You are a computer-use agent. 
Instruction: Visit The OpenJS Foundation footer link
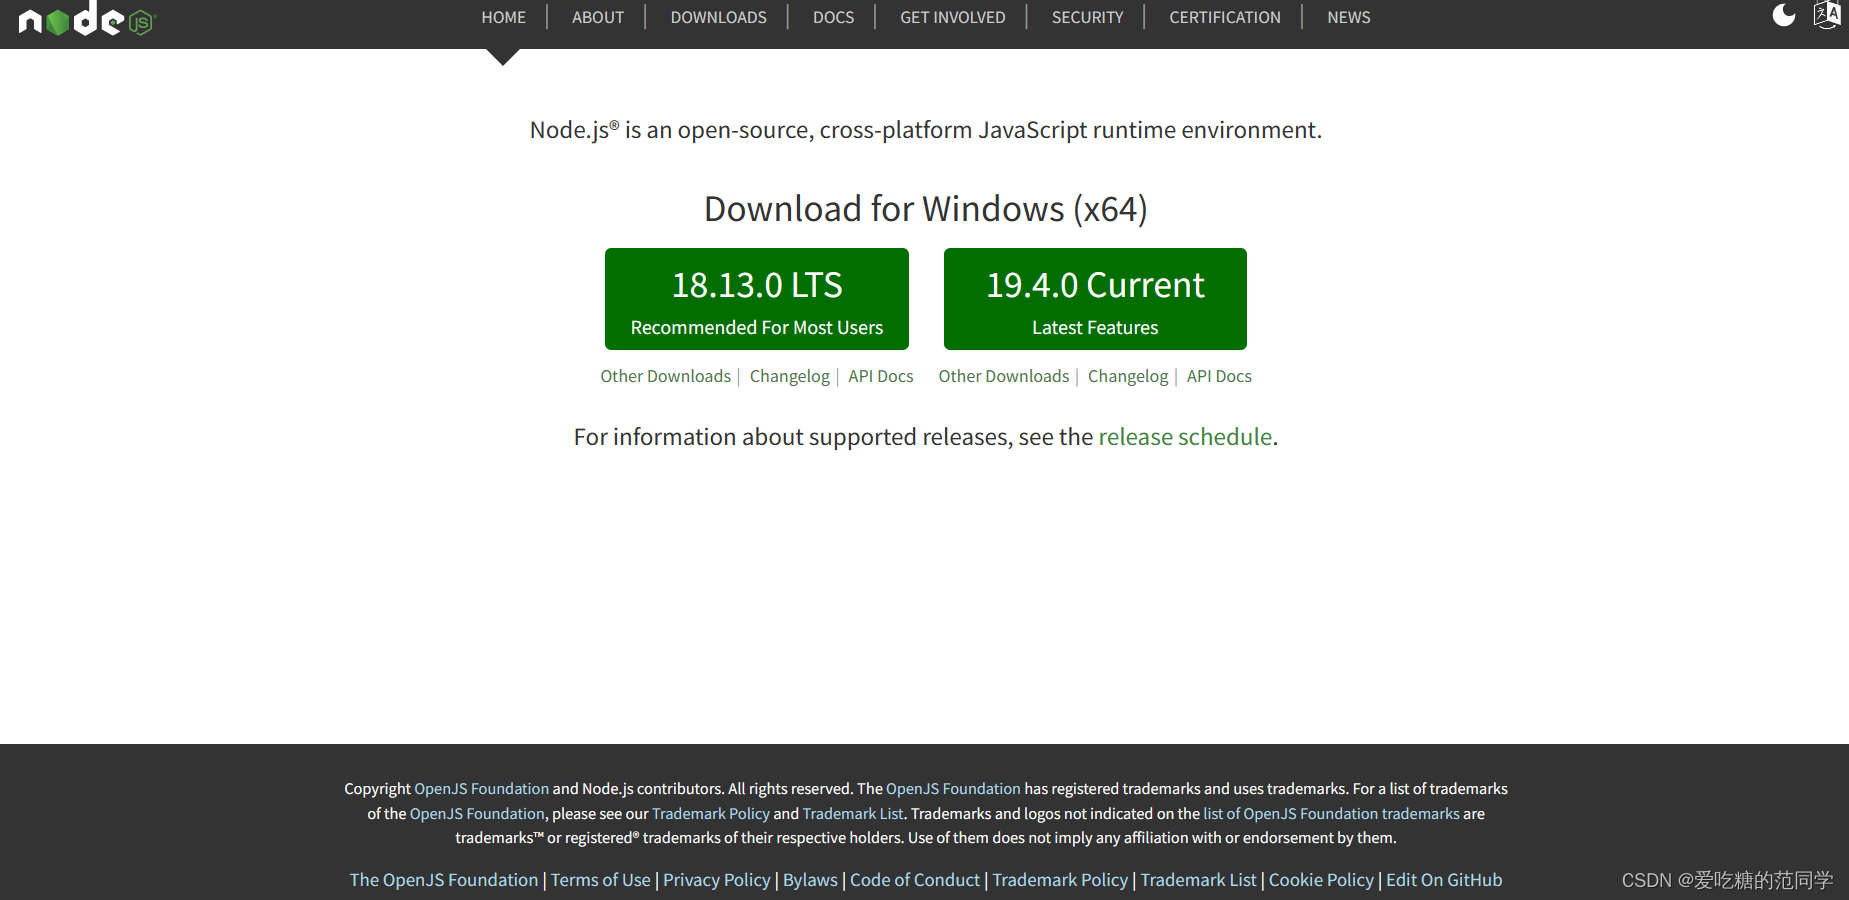point(444,880)
